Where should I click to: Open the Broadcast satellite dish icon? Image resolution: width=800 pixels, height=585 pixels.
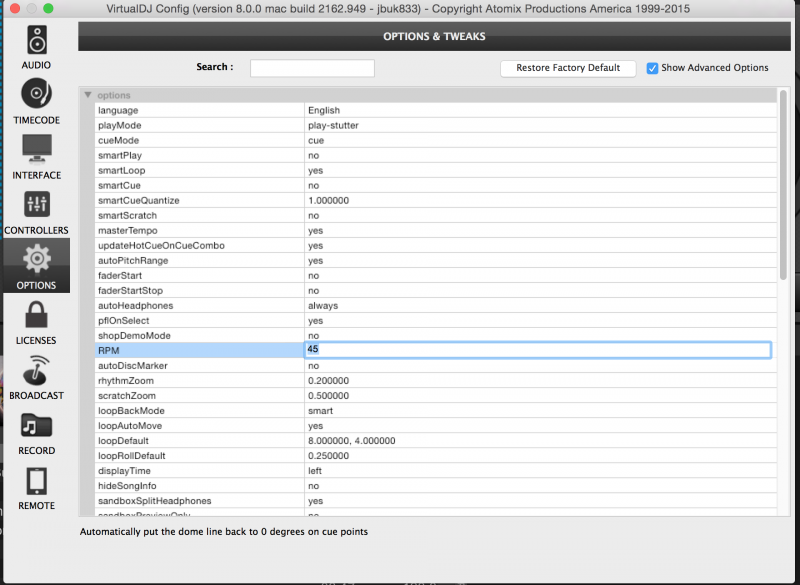pyautogui.click(x=37, y=370)
